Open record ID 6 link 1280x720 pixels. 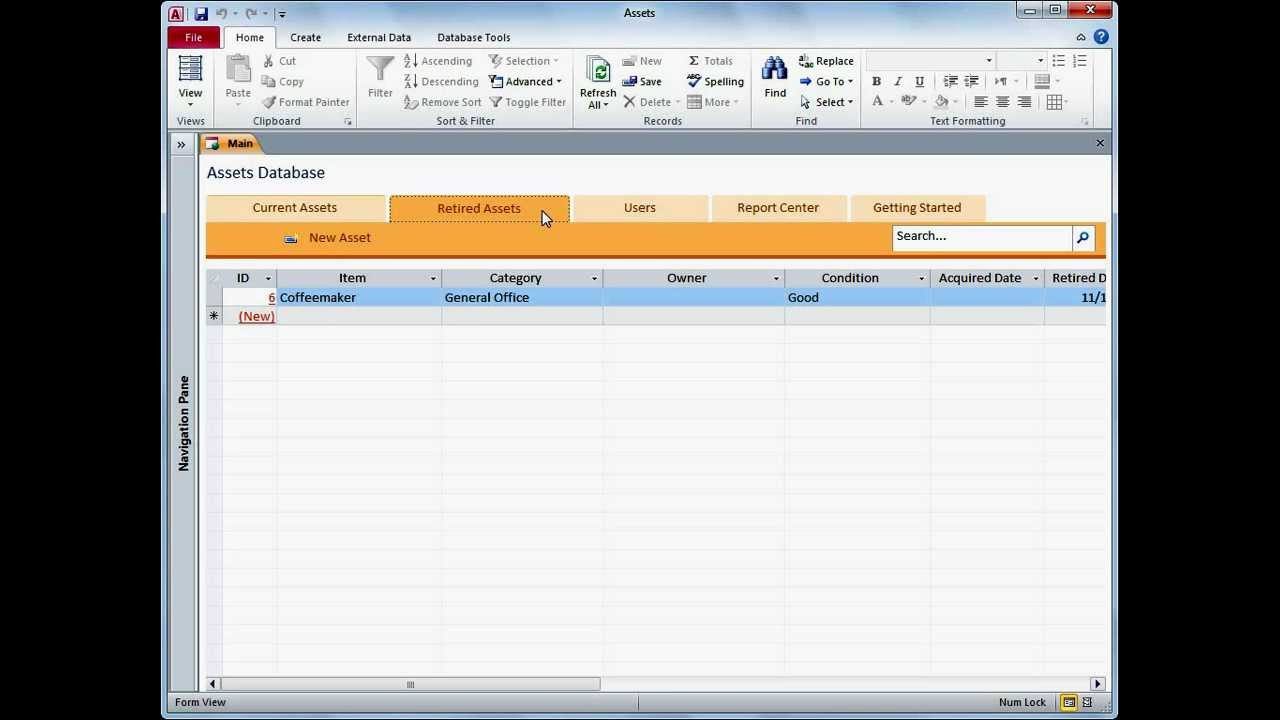(x=271, y=298)
